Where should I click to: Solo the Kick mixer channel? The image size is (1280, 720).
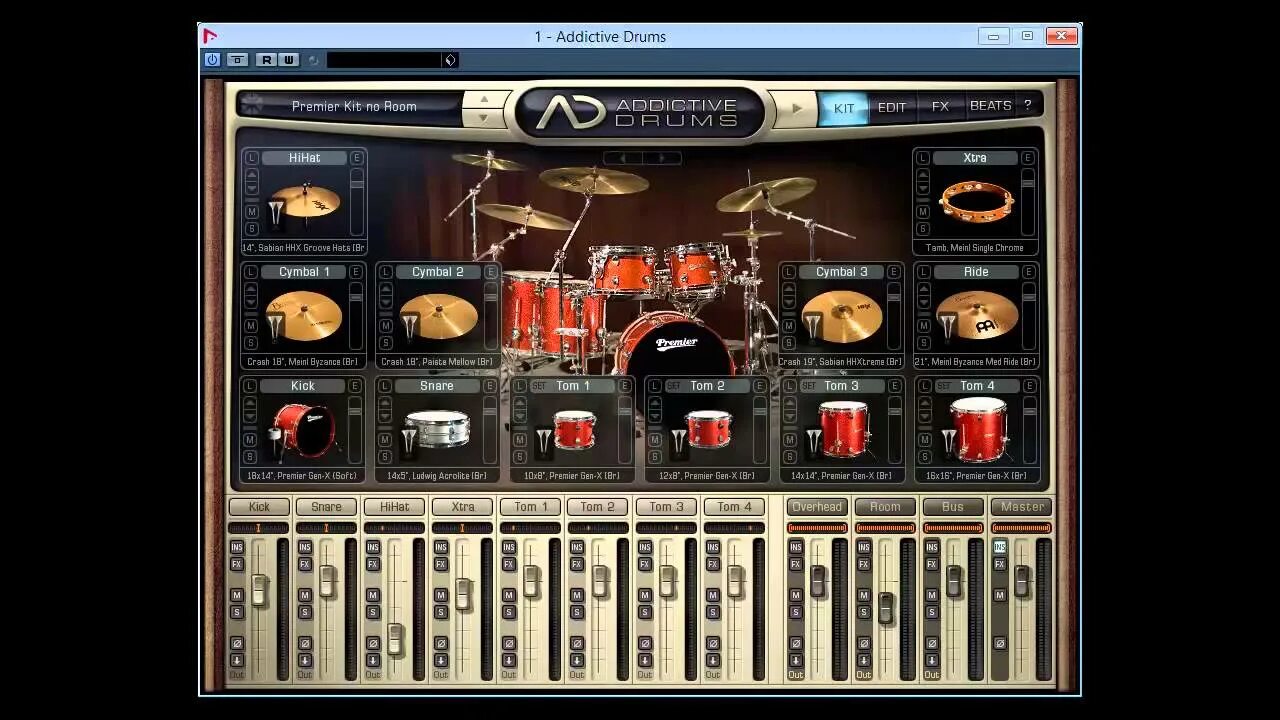point(237,612)
